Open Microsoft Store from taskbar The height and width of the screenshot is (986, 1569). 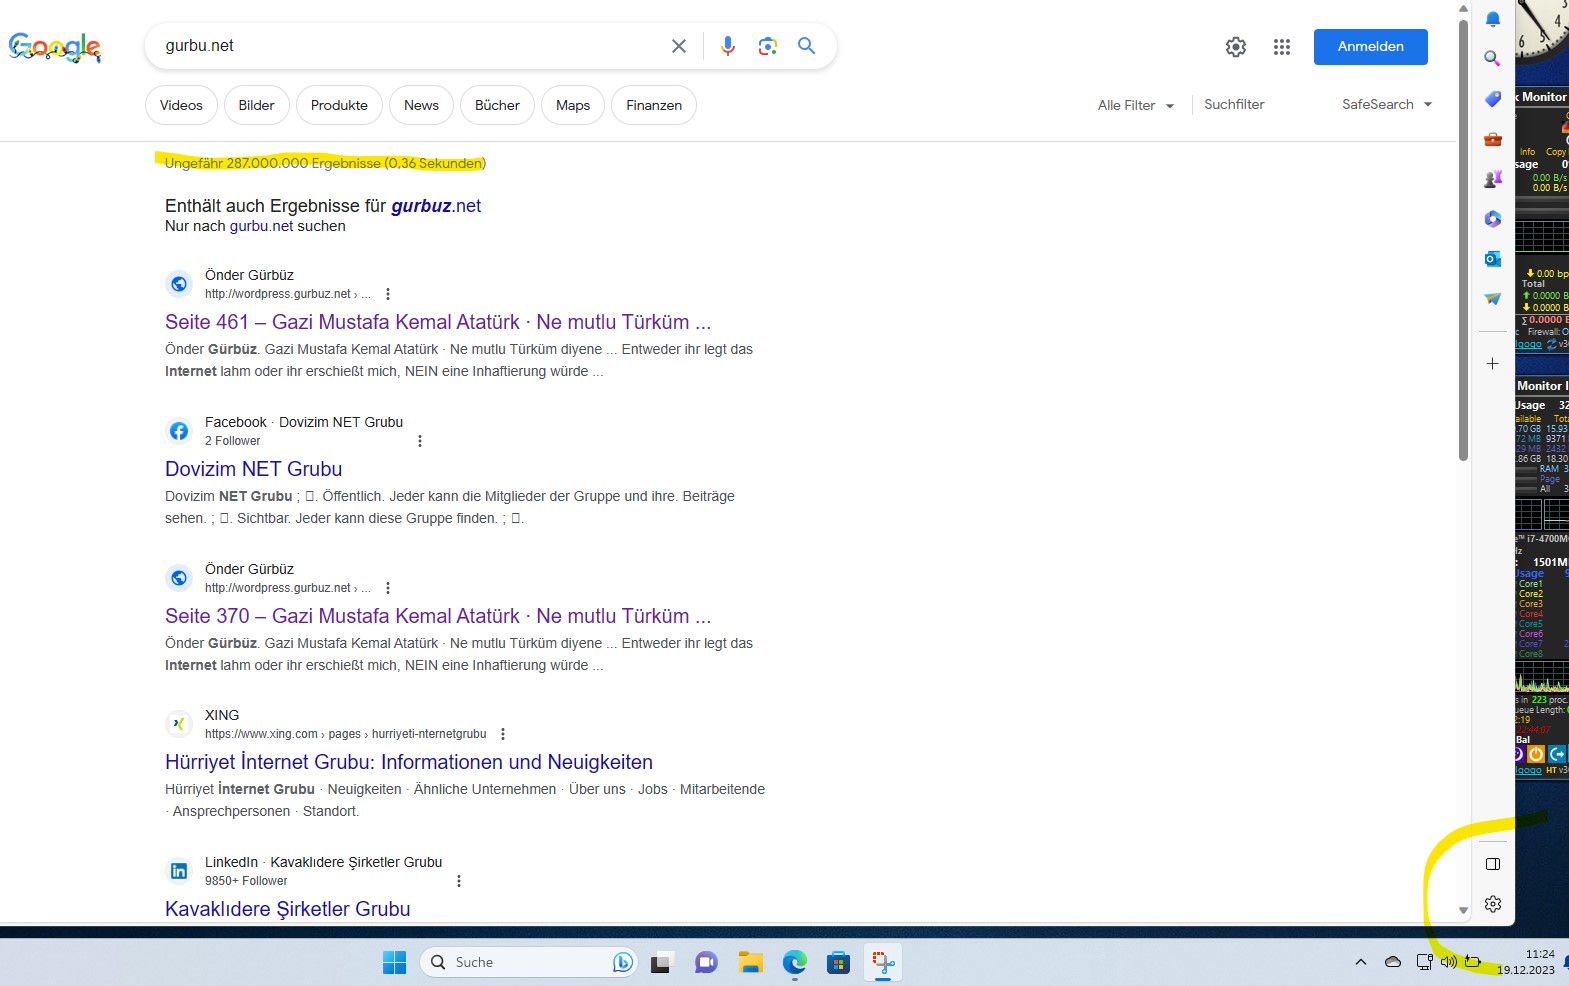(x=839, y=962)
